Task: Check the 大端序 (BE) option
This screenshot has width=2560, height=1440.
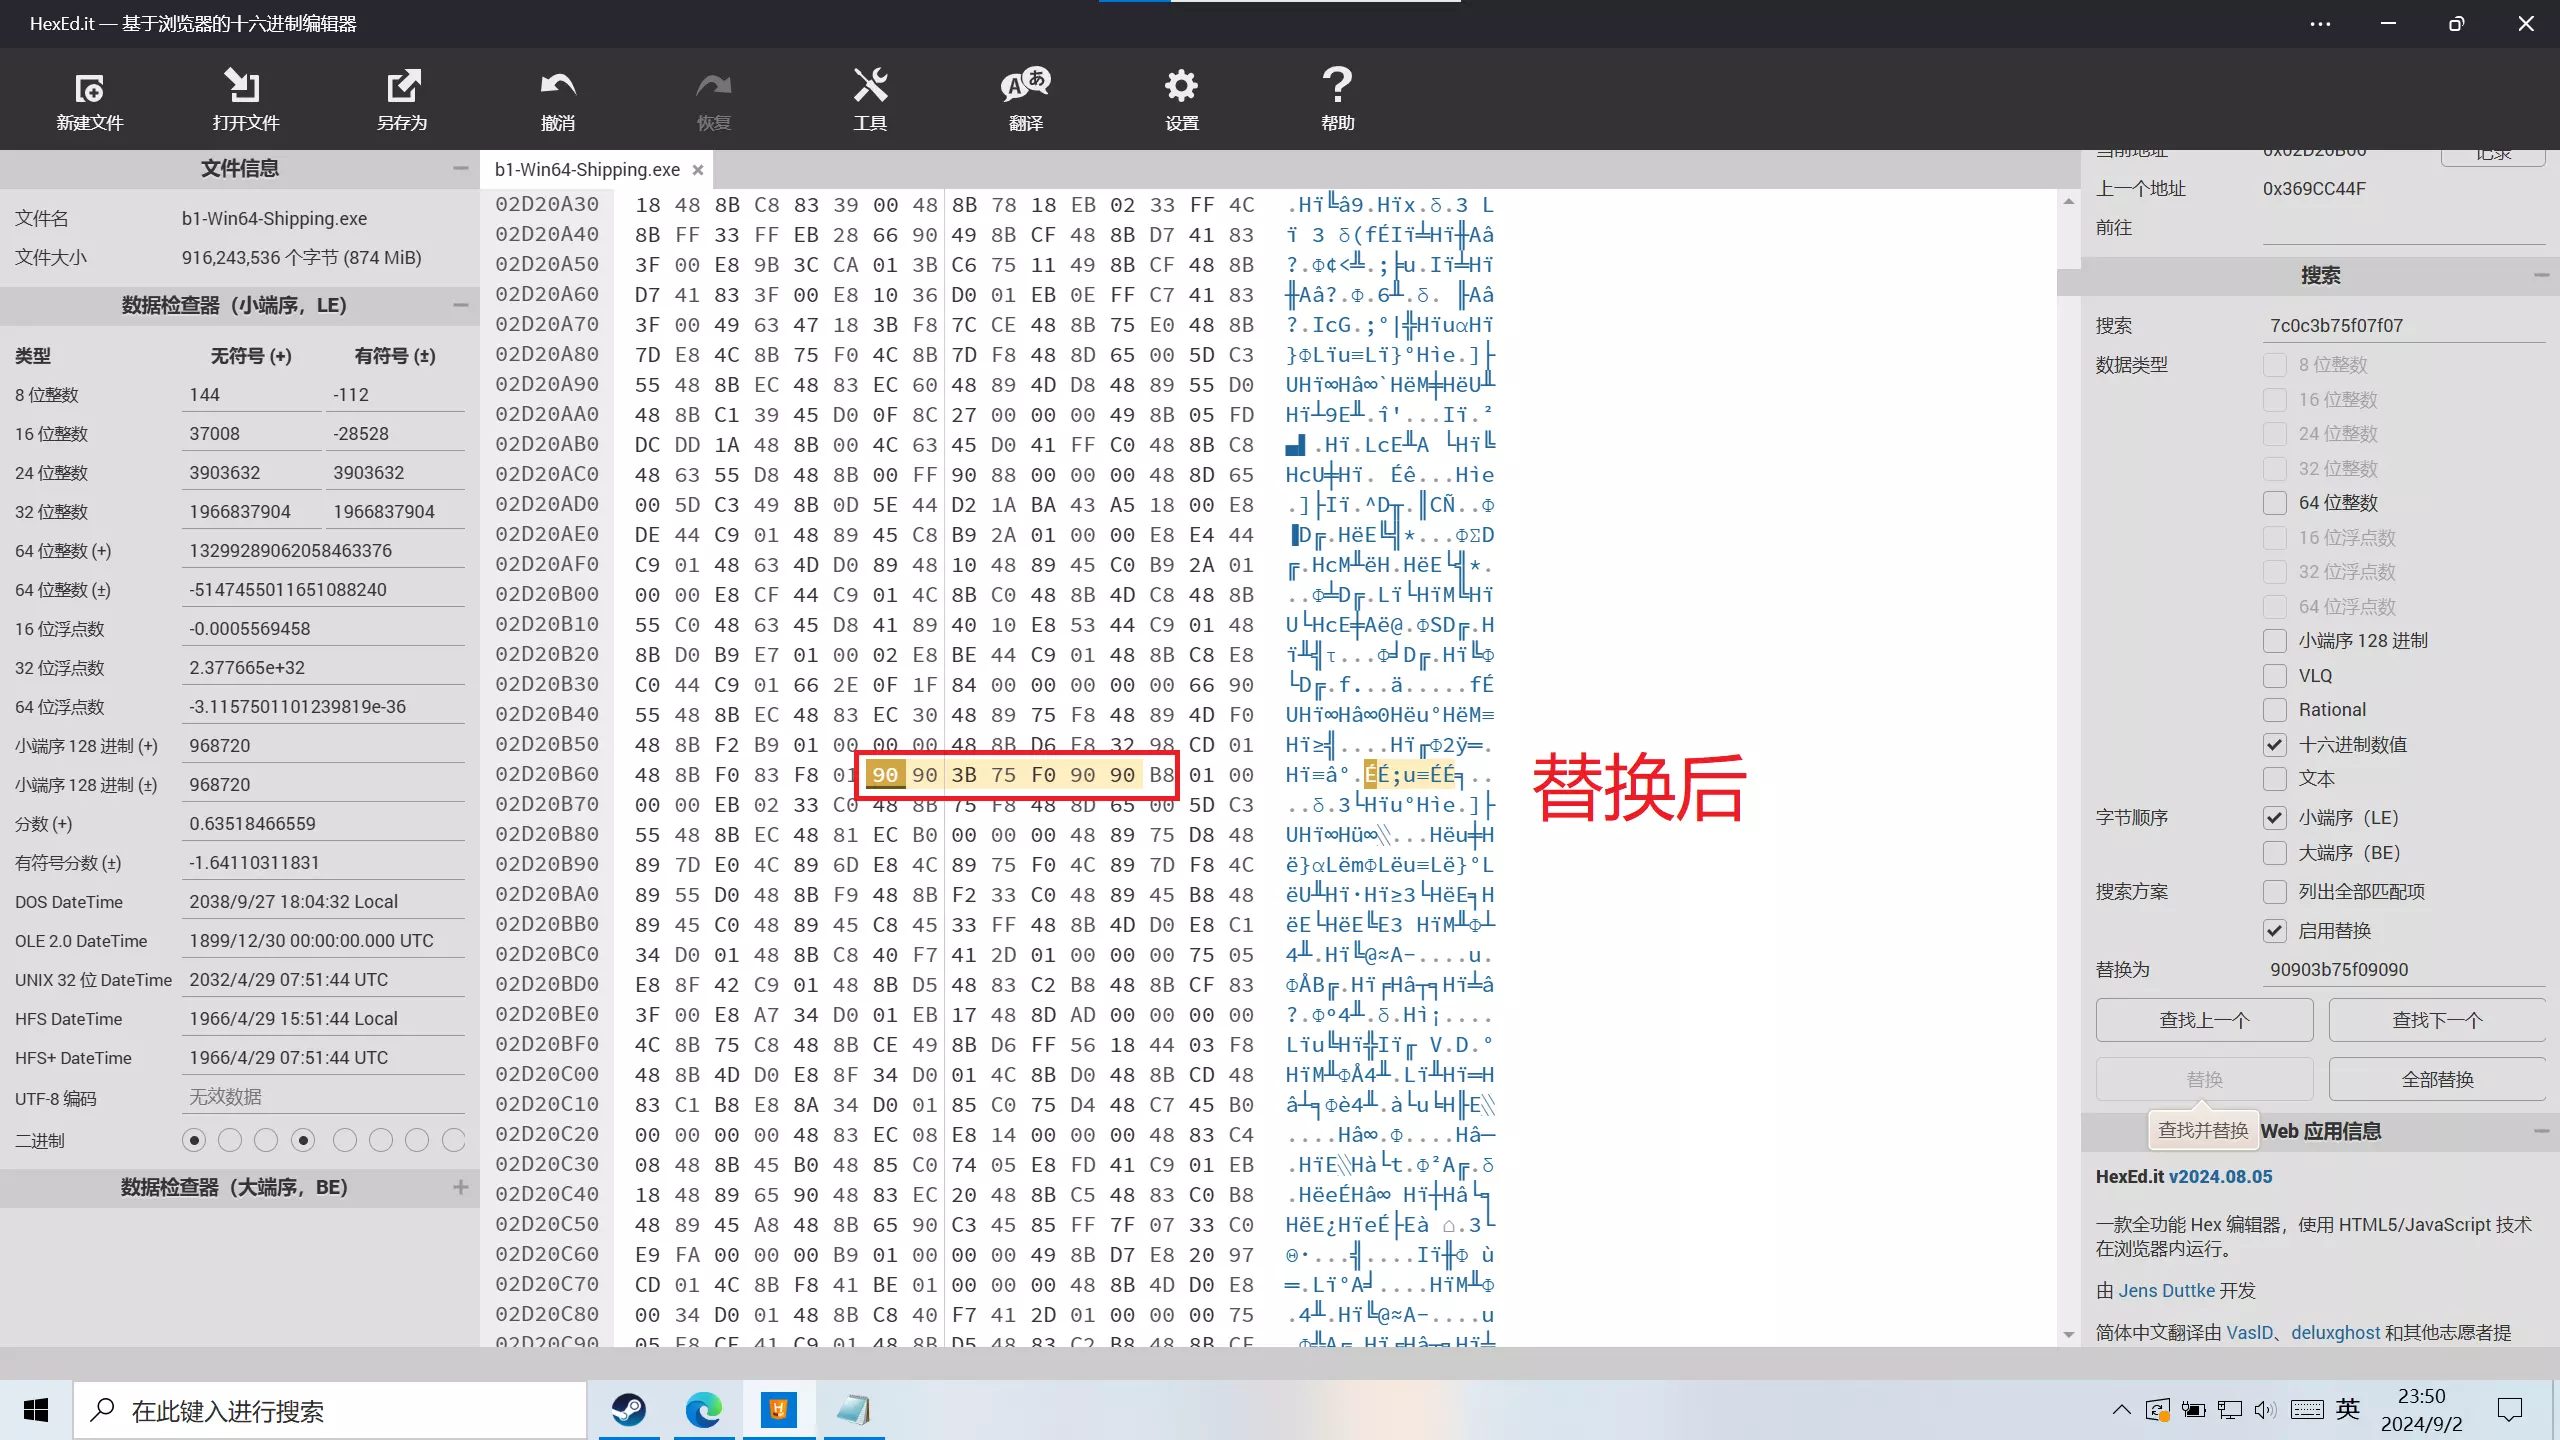Action: [2275, 853]
